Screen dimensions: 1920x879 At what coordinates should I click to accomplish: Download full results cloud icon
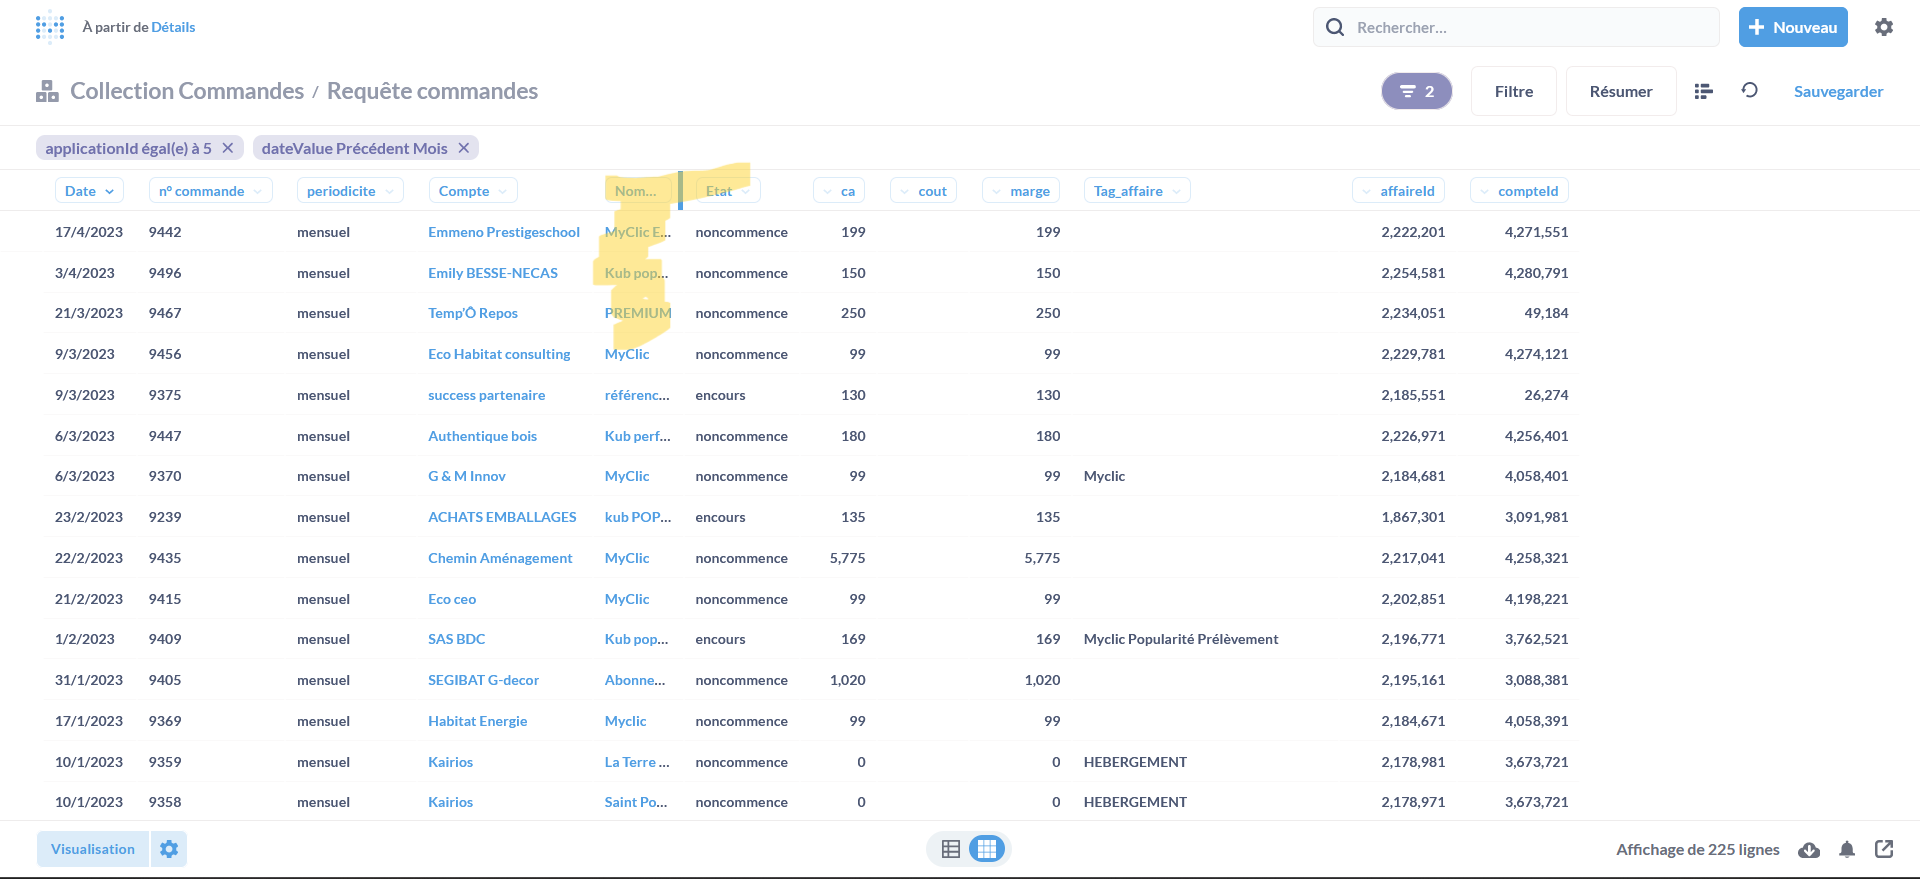coord(1809,850)
